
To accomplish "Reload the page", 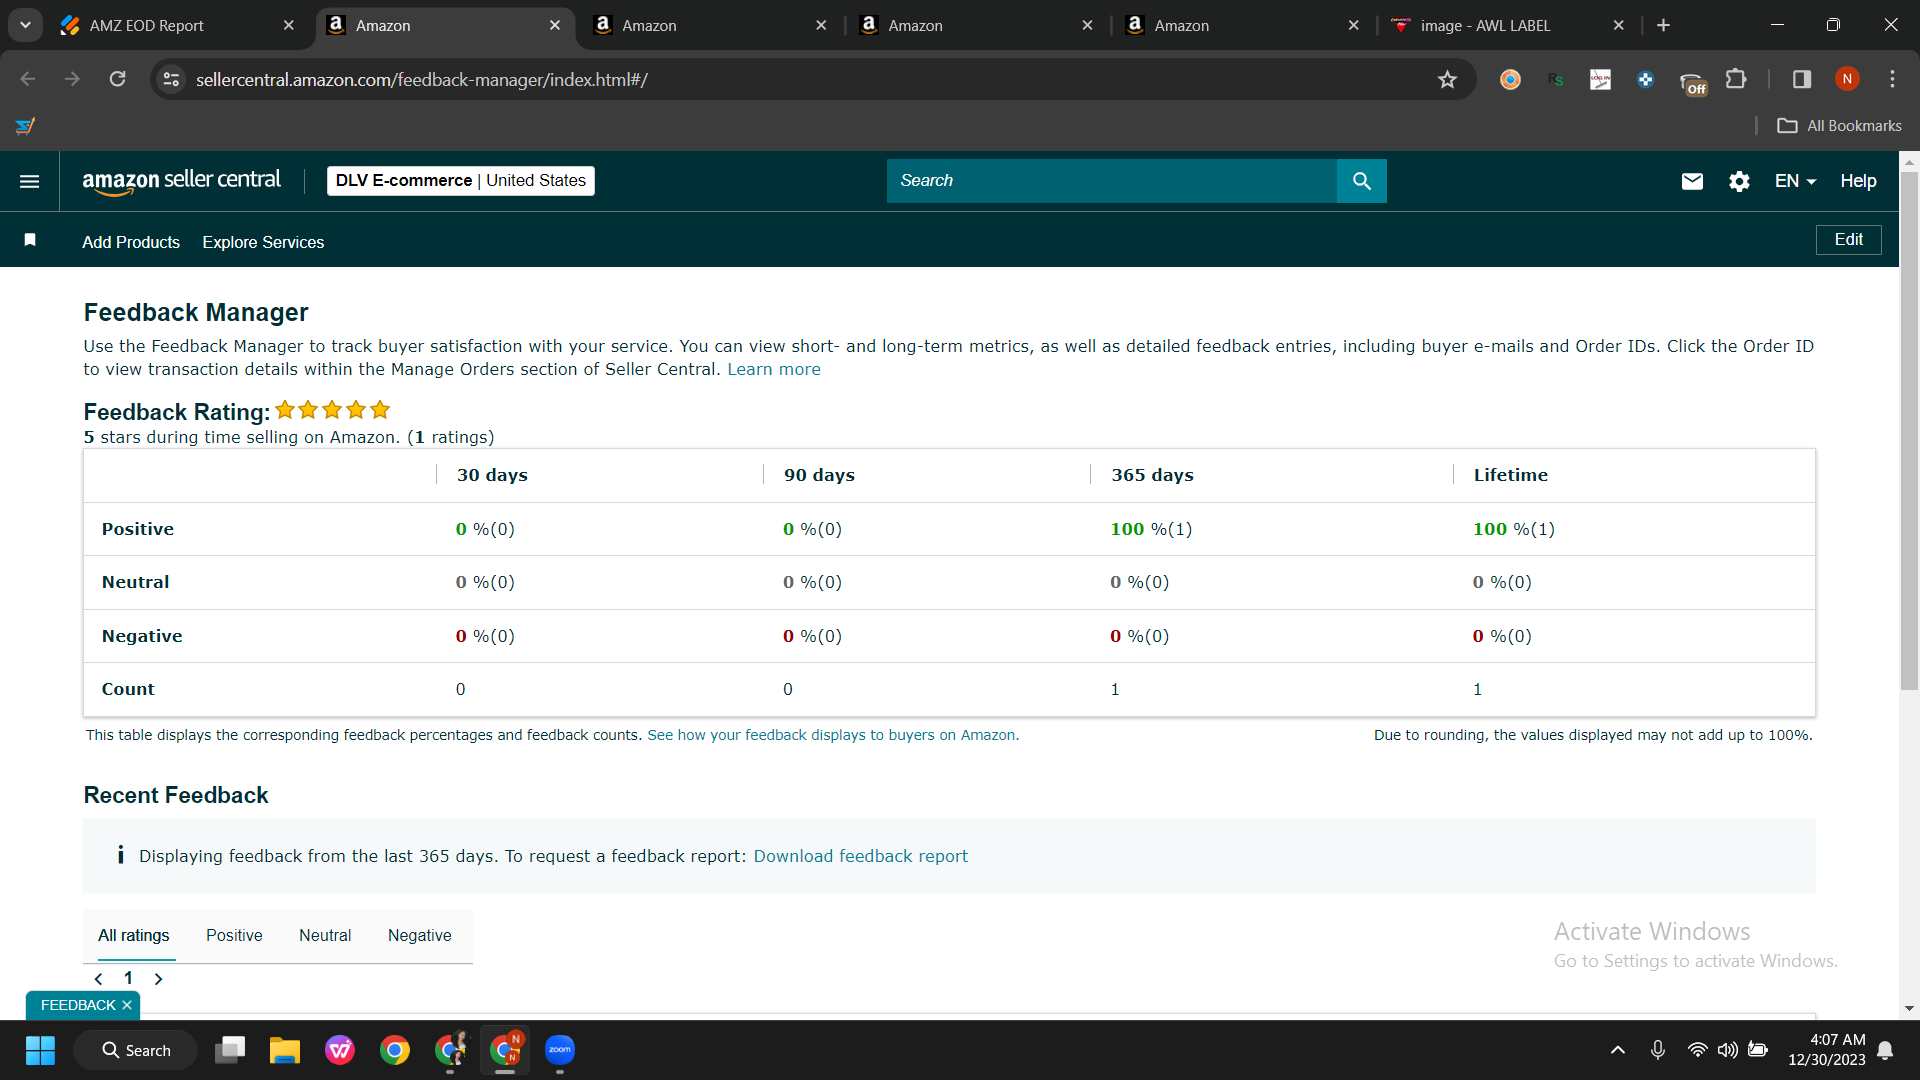I will 117,79.
